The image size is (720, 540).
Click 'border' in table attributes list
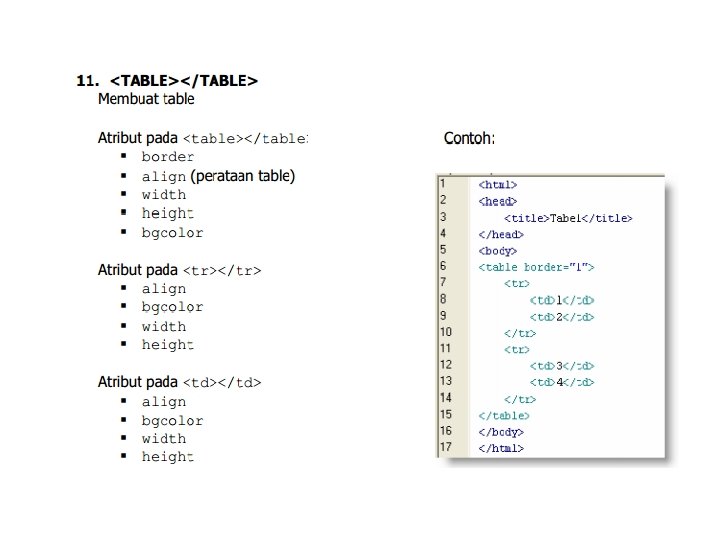pos(168,157)
